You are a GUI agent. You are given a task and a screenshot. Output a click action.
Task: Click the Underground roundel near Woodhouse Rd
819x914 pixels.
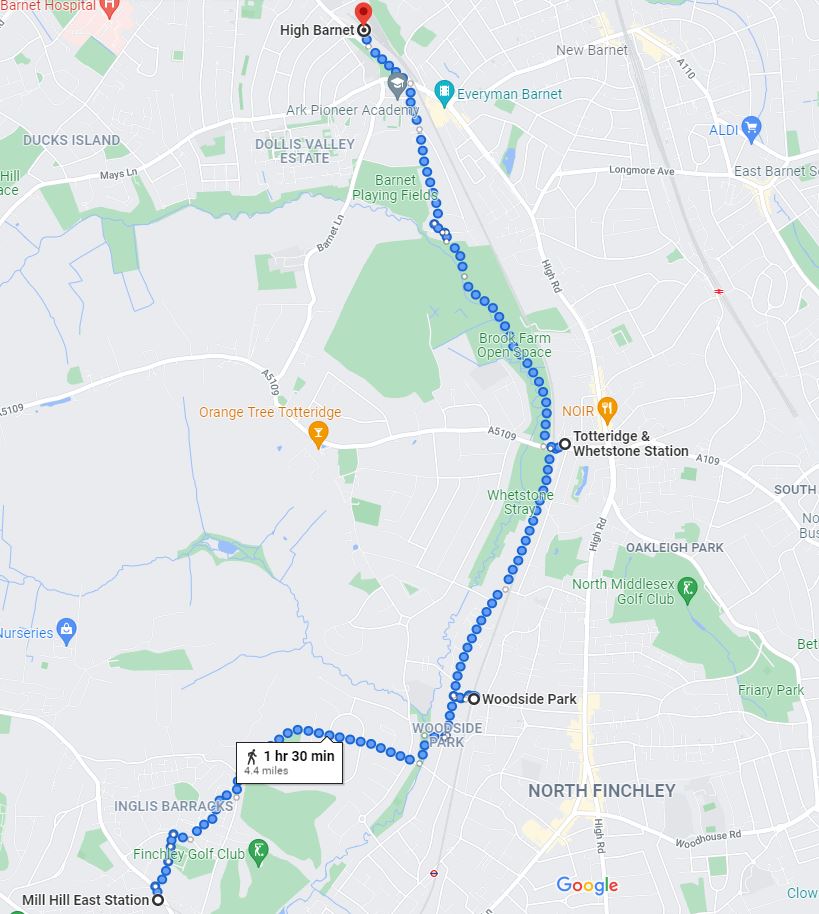pyautogui.click(x=434, y=873)
